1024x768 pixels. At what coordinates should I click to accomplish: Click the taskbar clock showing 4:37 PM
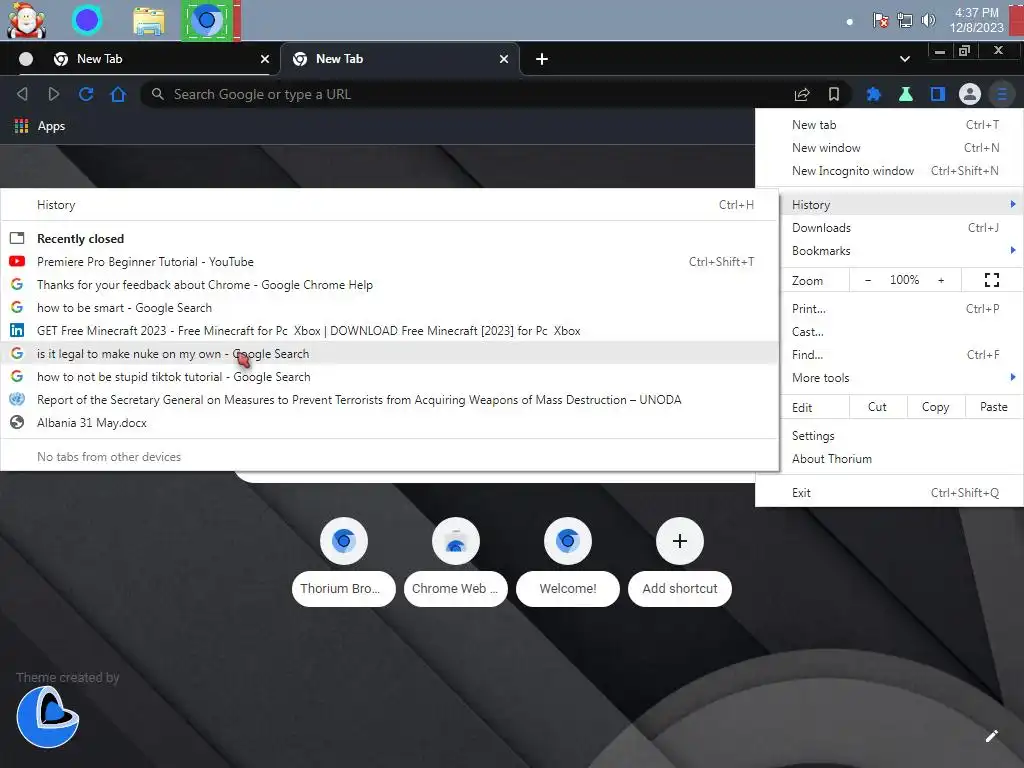[976, 20]
